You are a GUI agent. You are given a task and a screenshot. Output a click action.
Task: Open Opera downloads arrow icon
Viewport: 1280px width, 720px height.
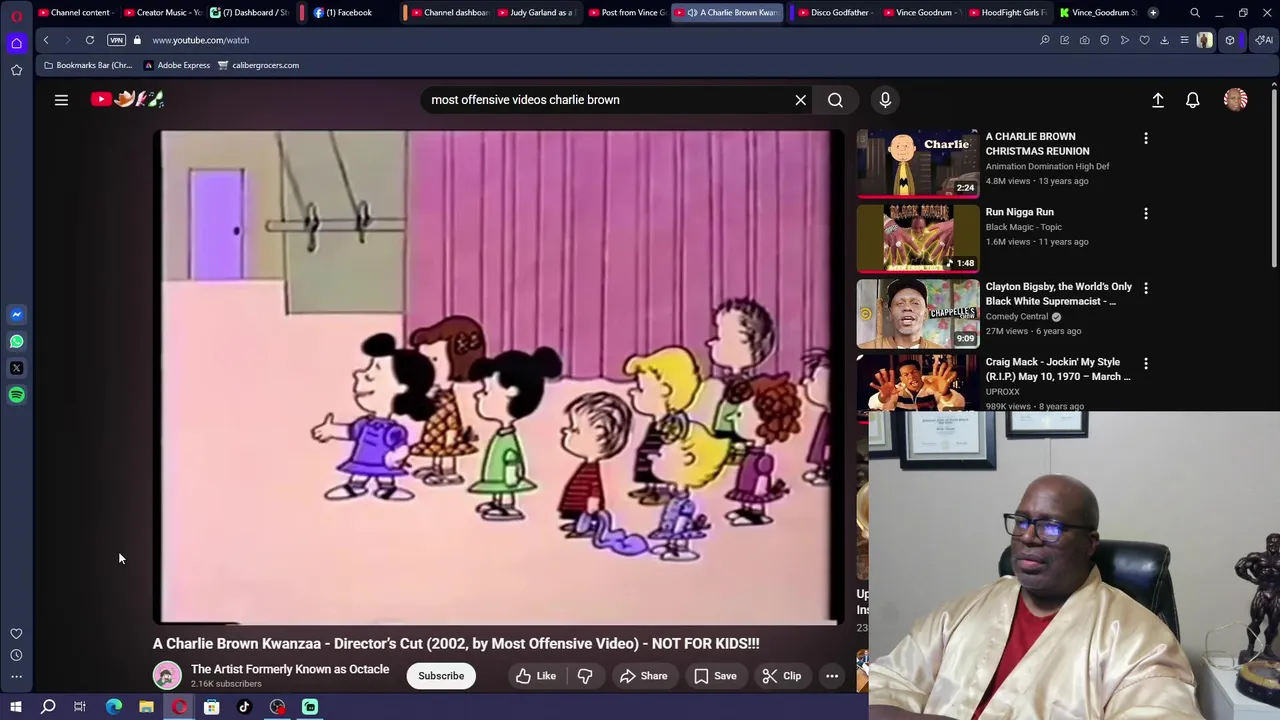click(x=1164, y=40)
